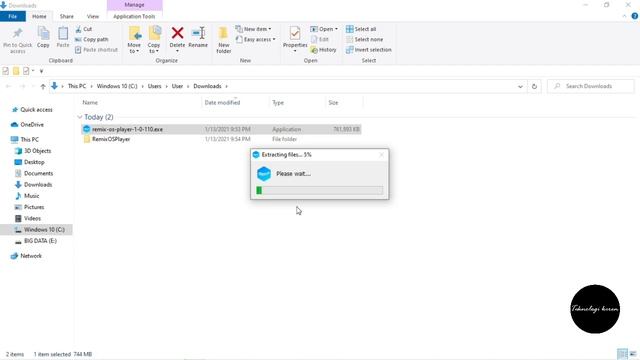Open Documents in sidebar
The image size is (640, 360).
pos(33,173)
